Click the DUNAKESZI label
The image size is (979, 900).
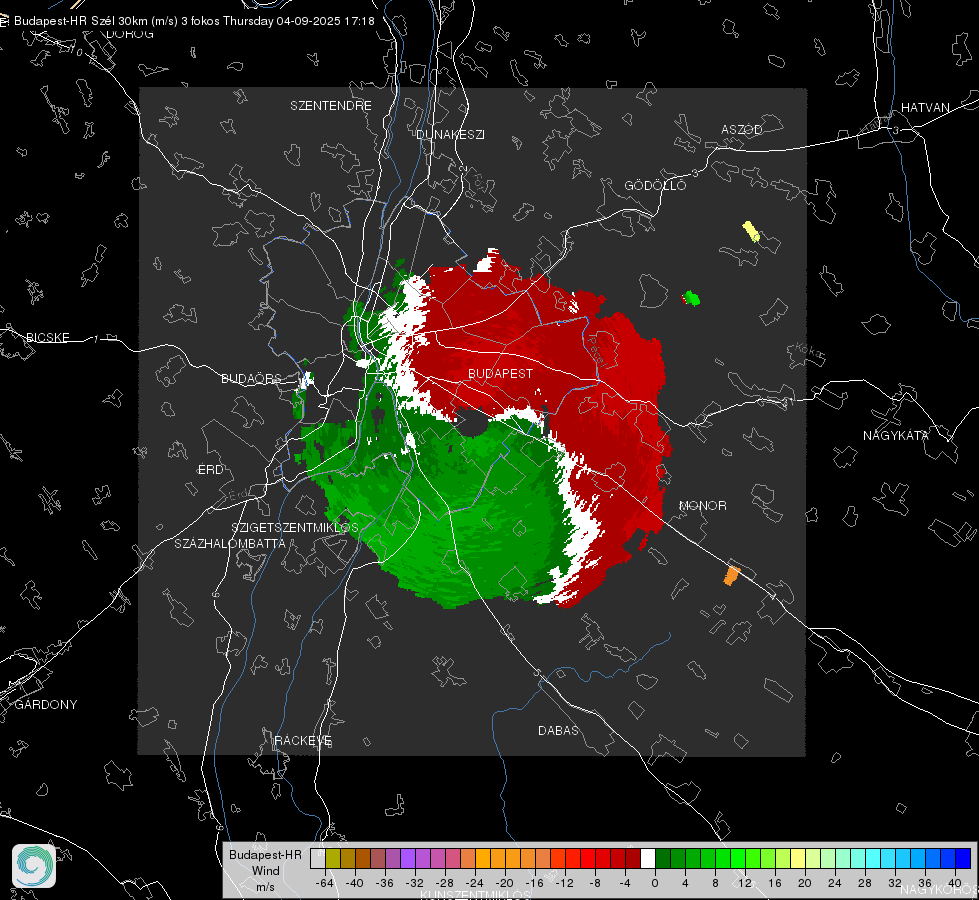click(x=450, y=134)
